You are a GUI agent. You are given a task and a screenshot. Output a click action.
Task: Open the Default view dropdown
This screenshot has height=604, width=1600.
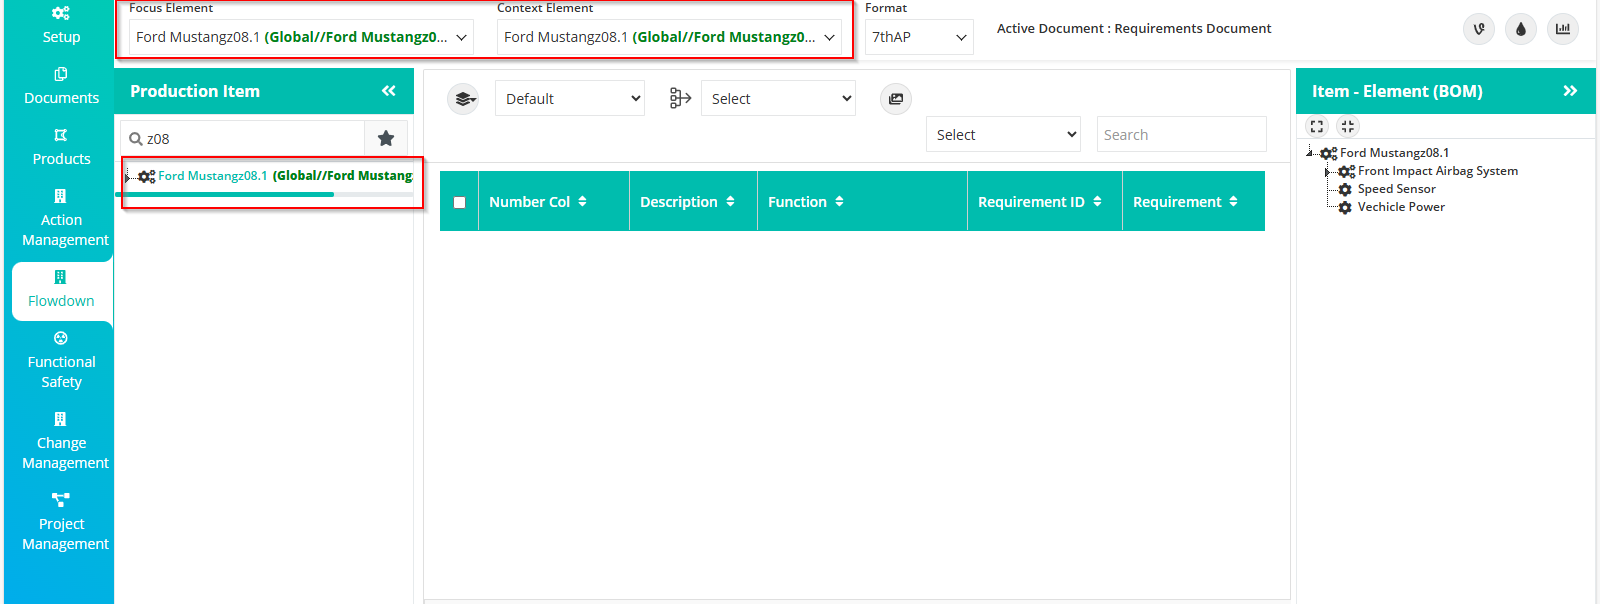coord(570,98)
